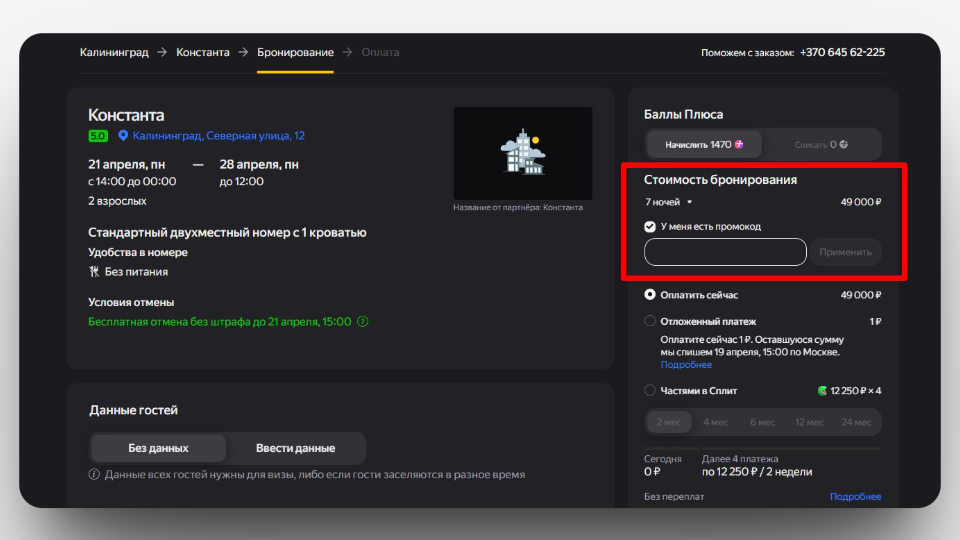Click the map pin icon beside the address
Viewport: 960px width, 540px height.
click(x=123, y=135)
